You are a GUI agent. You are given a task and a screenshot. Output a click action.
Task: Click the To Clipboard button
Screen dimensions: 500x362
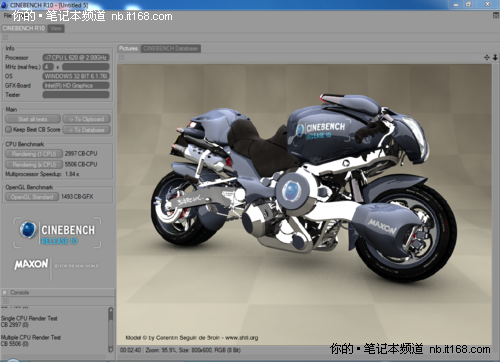(x=86, y=119)
